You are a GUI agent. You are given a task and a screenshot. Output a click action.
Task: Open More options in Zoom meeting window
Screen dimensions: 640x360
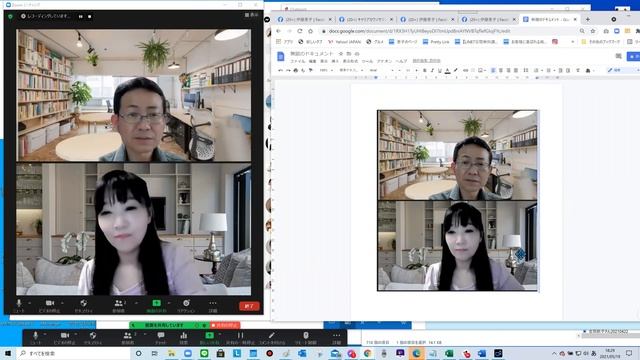tap(213, 306)
